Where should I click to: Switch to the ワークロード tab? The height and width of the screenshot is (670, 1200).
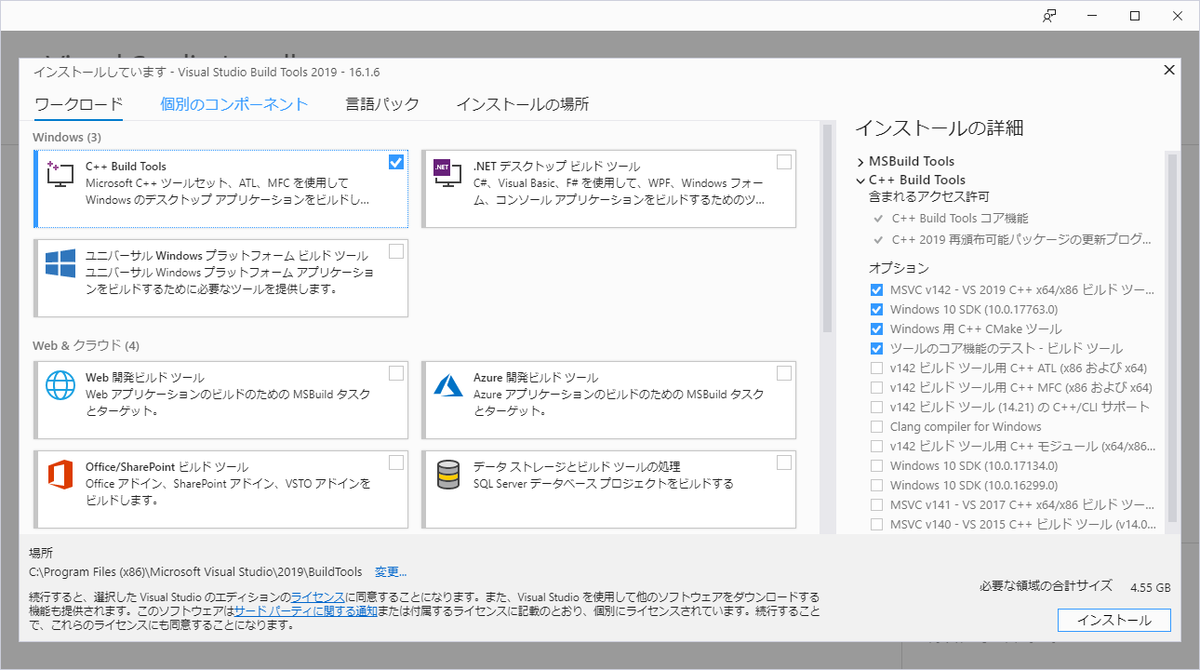(78, 104)
